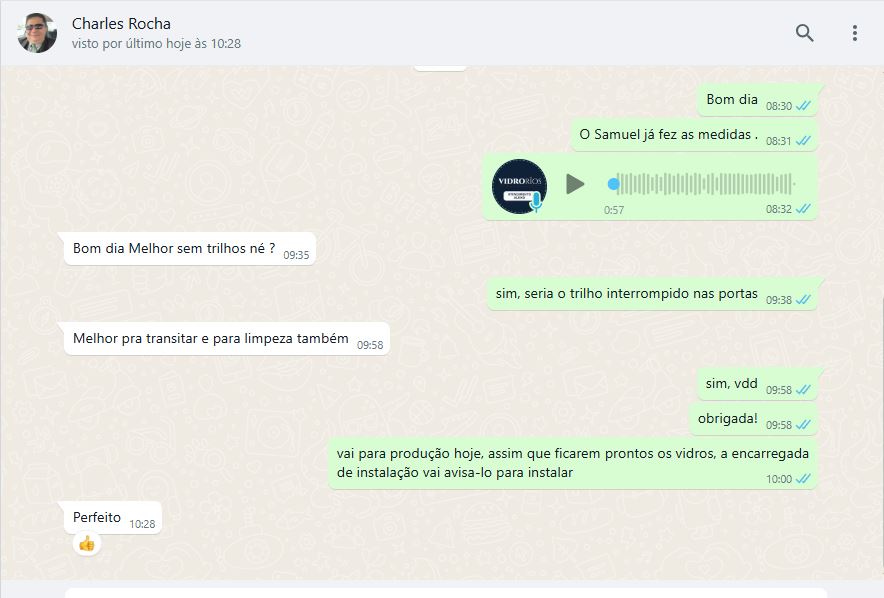The image size is (884, 598).
Task: Click Charles Rocha's profile picture
Action: (x=37, y=33)
